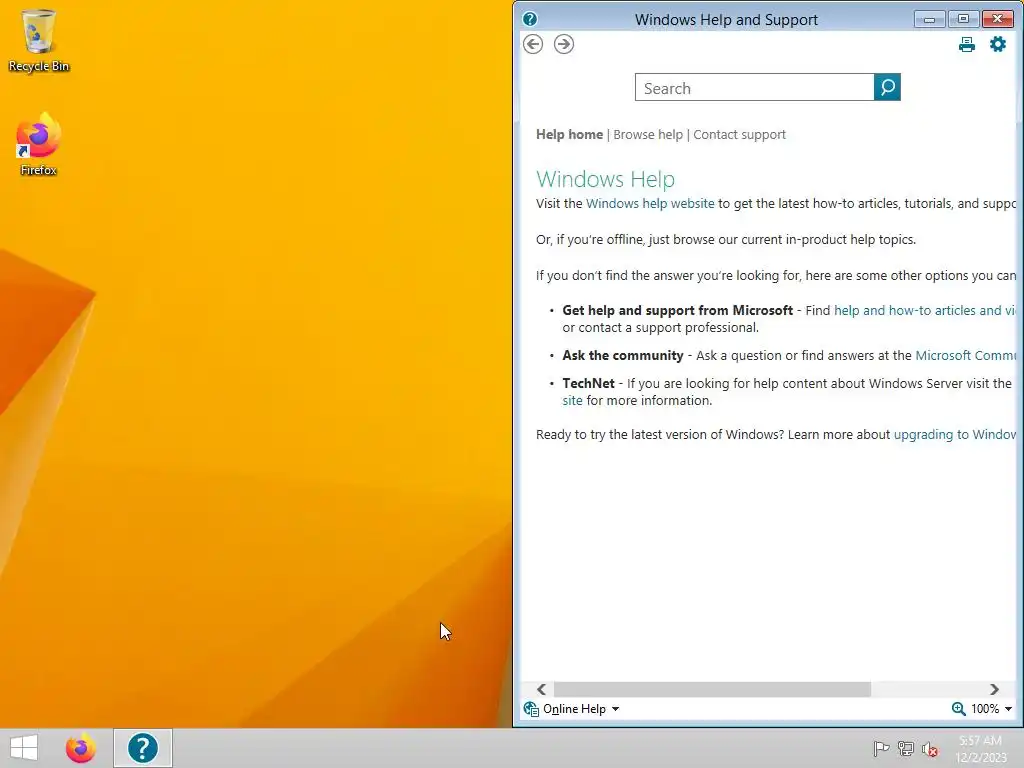Click the magnifier search button
The width and height of the screenshot is (1024, 768).
tap(887, 88)
